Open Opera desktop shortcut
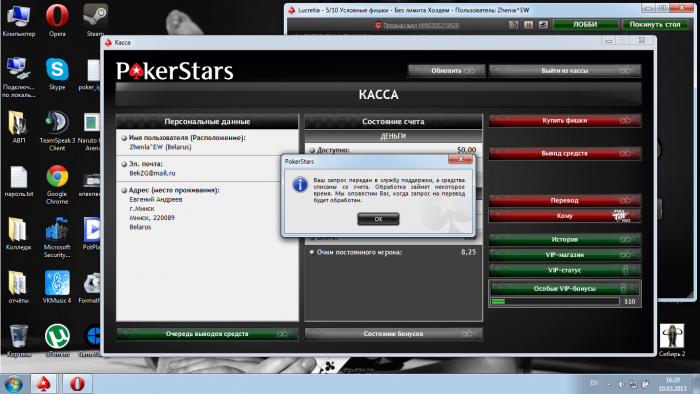 (x=57, y=21)
